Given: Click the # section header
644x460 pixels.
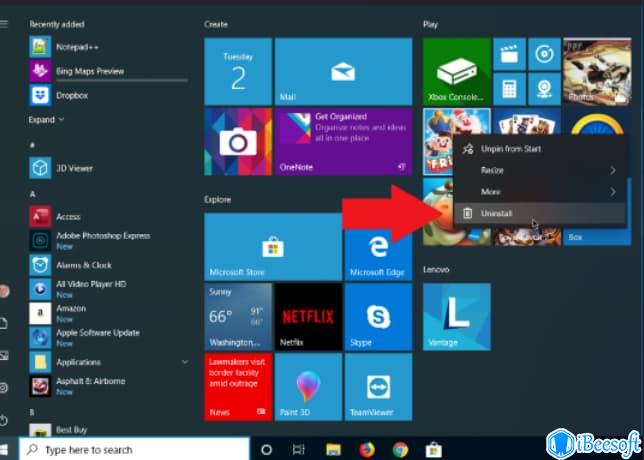Looking at the screenshot, I should [32, 145].
